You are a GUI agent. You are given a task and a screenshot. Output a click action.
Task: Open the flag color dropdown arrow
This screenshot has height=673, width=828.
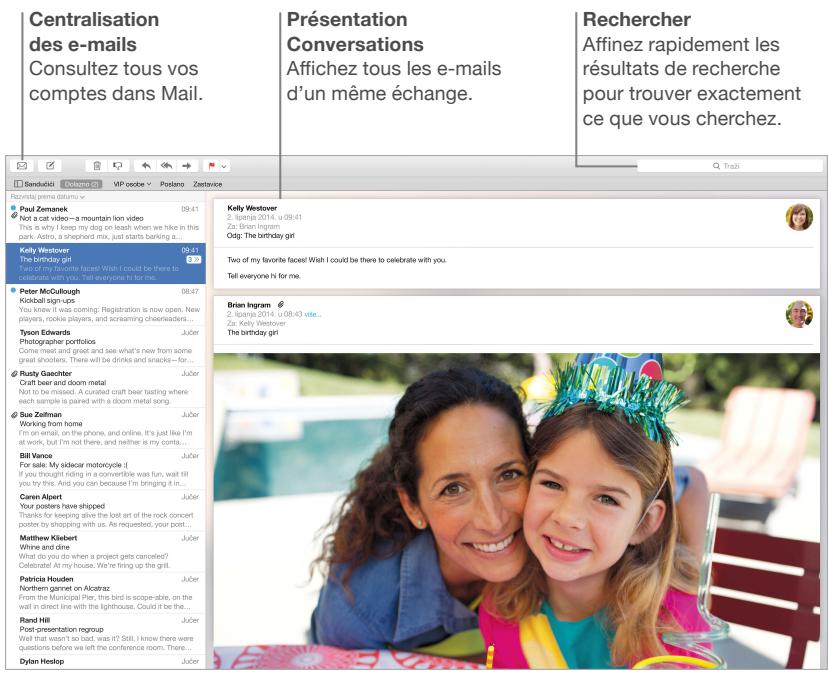point(224,166)
